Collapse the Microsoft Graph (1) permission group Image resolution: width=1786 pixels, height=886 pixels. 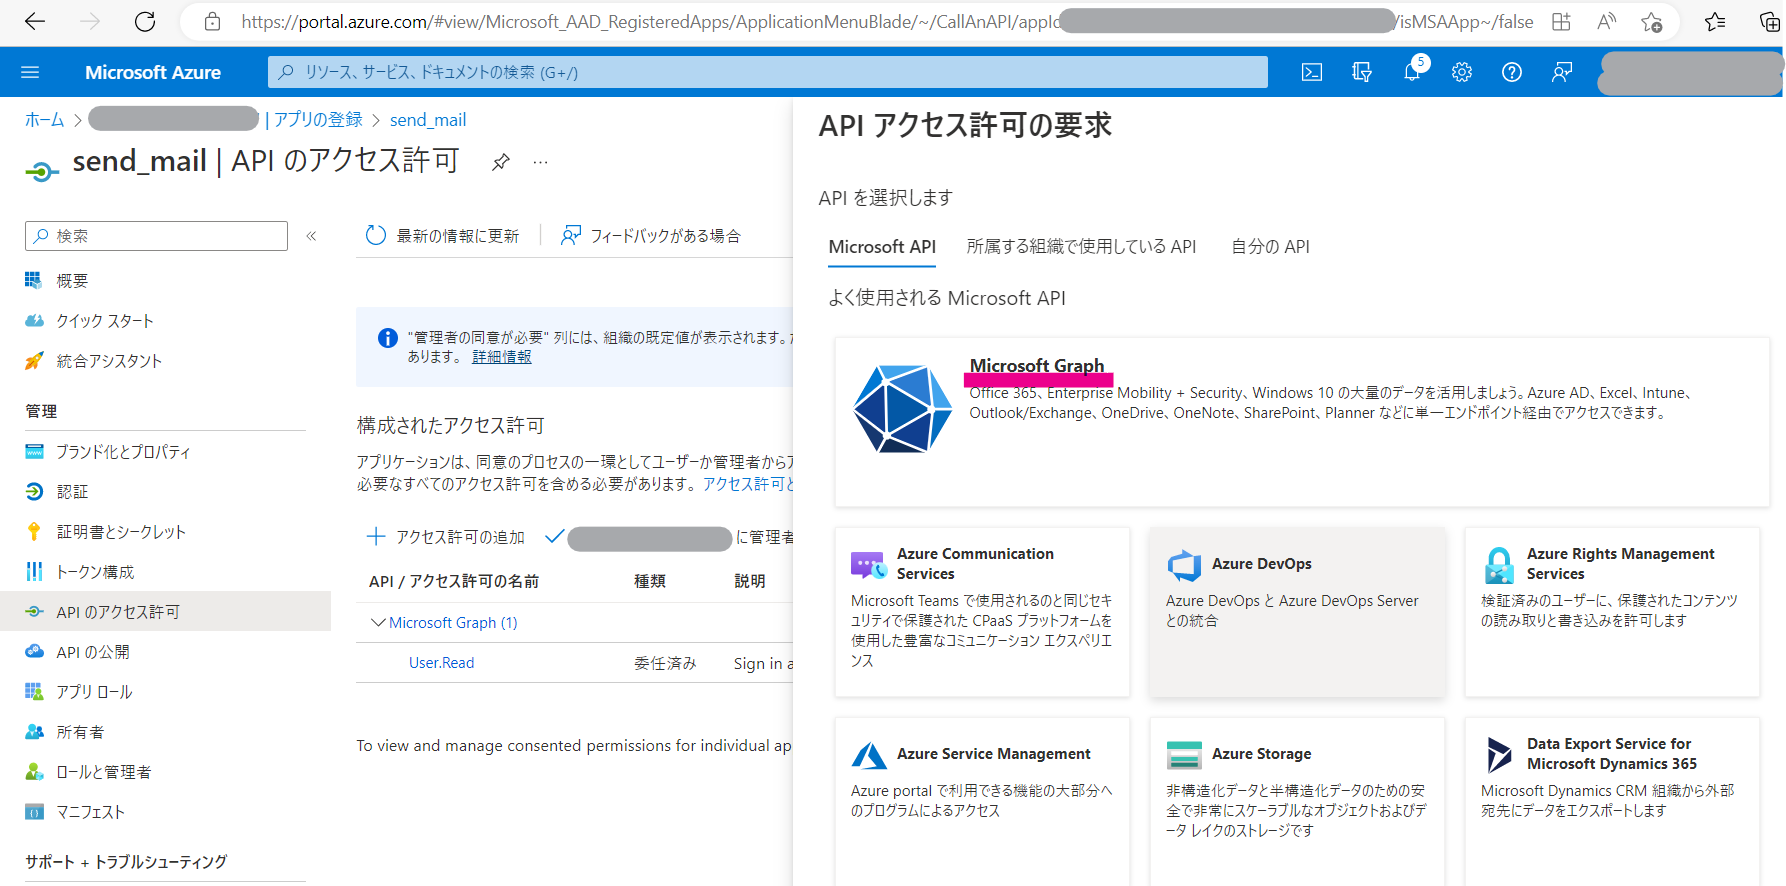(x=378, y=622)
